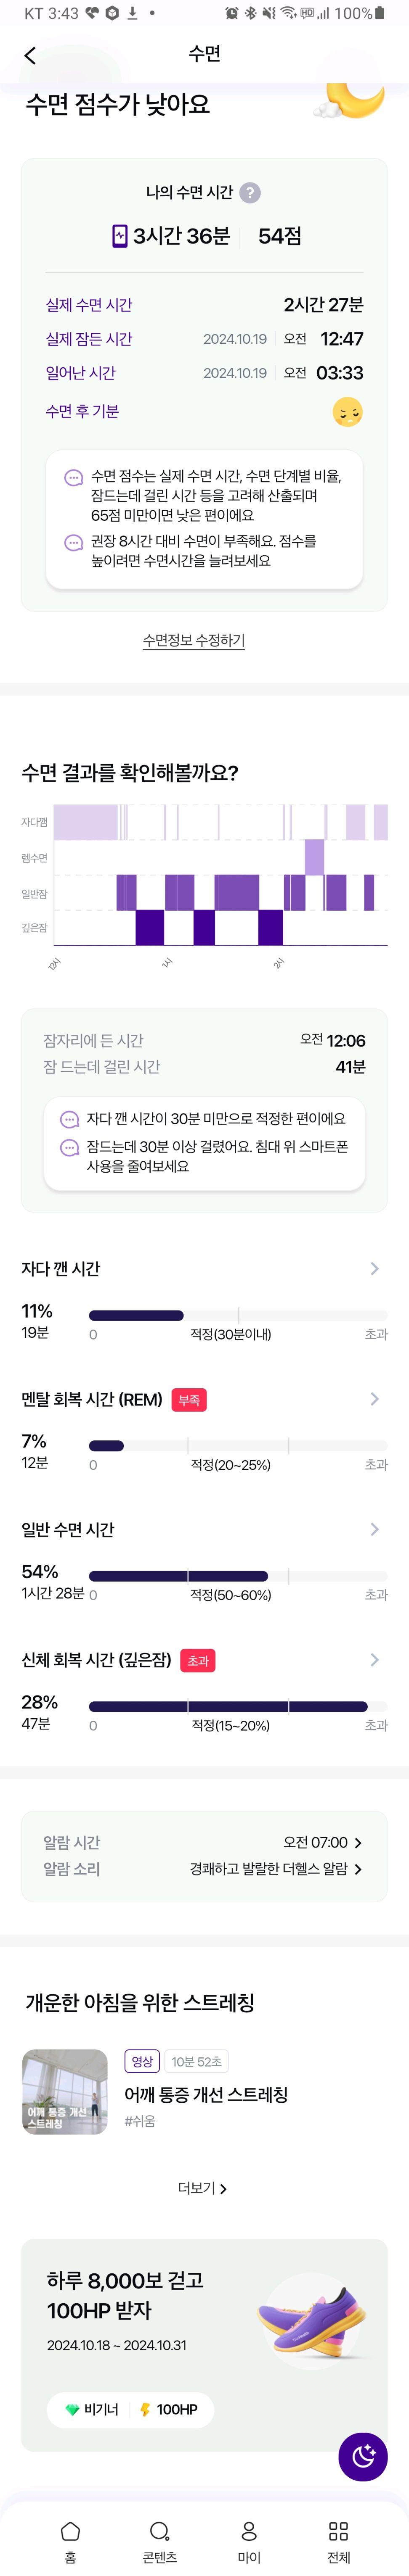
Task: Tap the sleepy mood emoji
Action: [347, 412]
